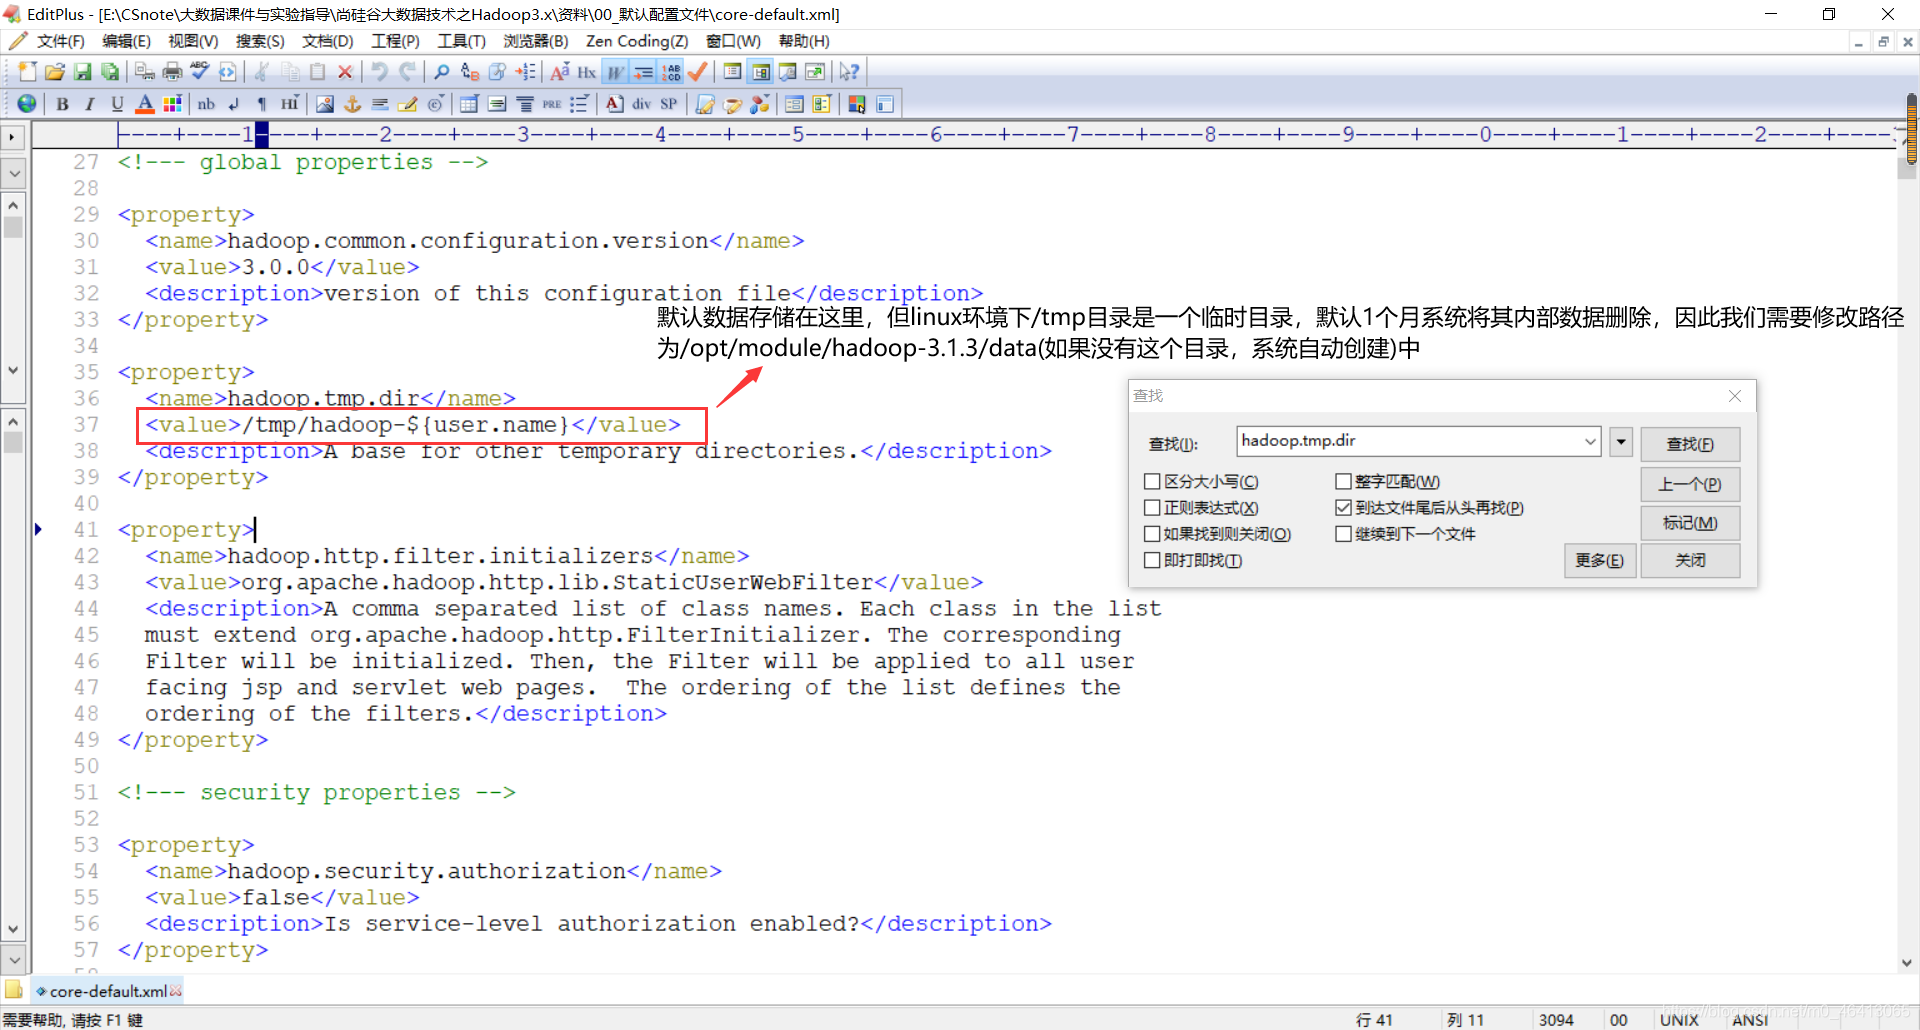Open the find options arrow button
The width and height of the screenshot is (1920, 1030).
tap(1622, 441)
